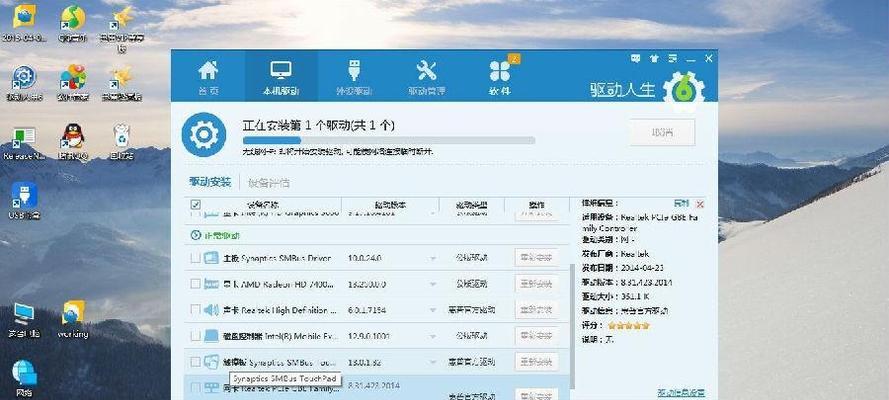Image resolution: width=889 pixels, height=400 pixels.
Task: Click the 驱动人生 gear logo with number 6
Action: (x=683, y=90)
